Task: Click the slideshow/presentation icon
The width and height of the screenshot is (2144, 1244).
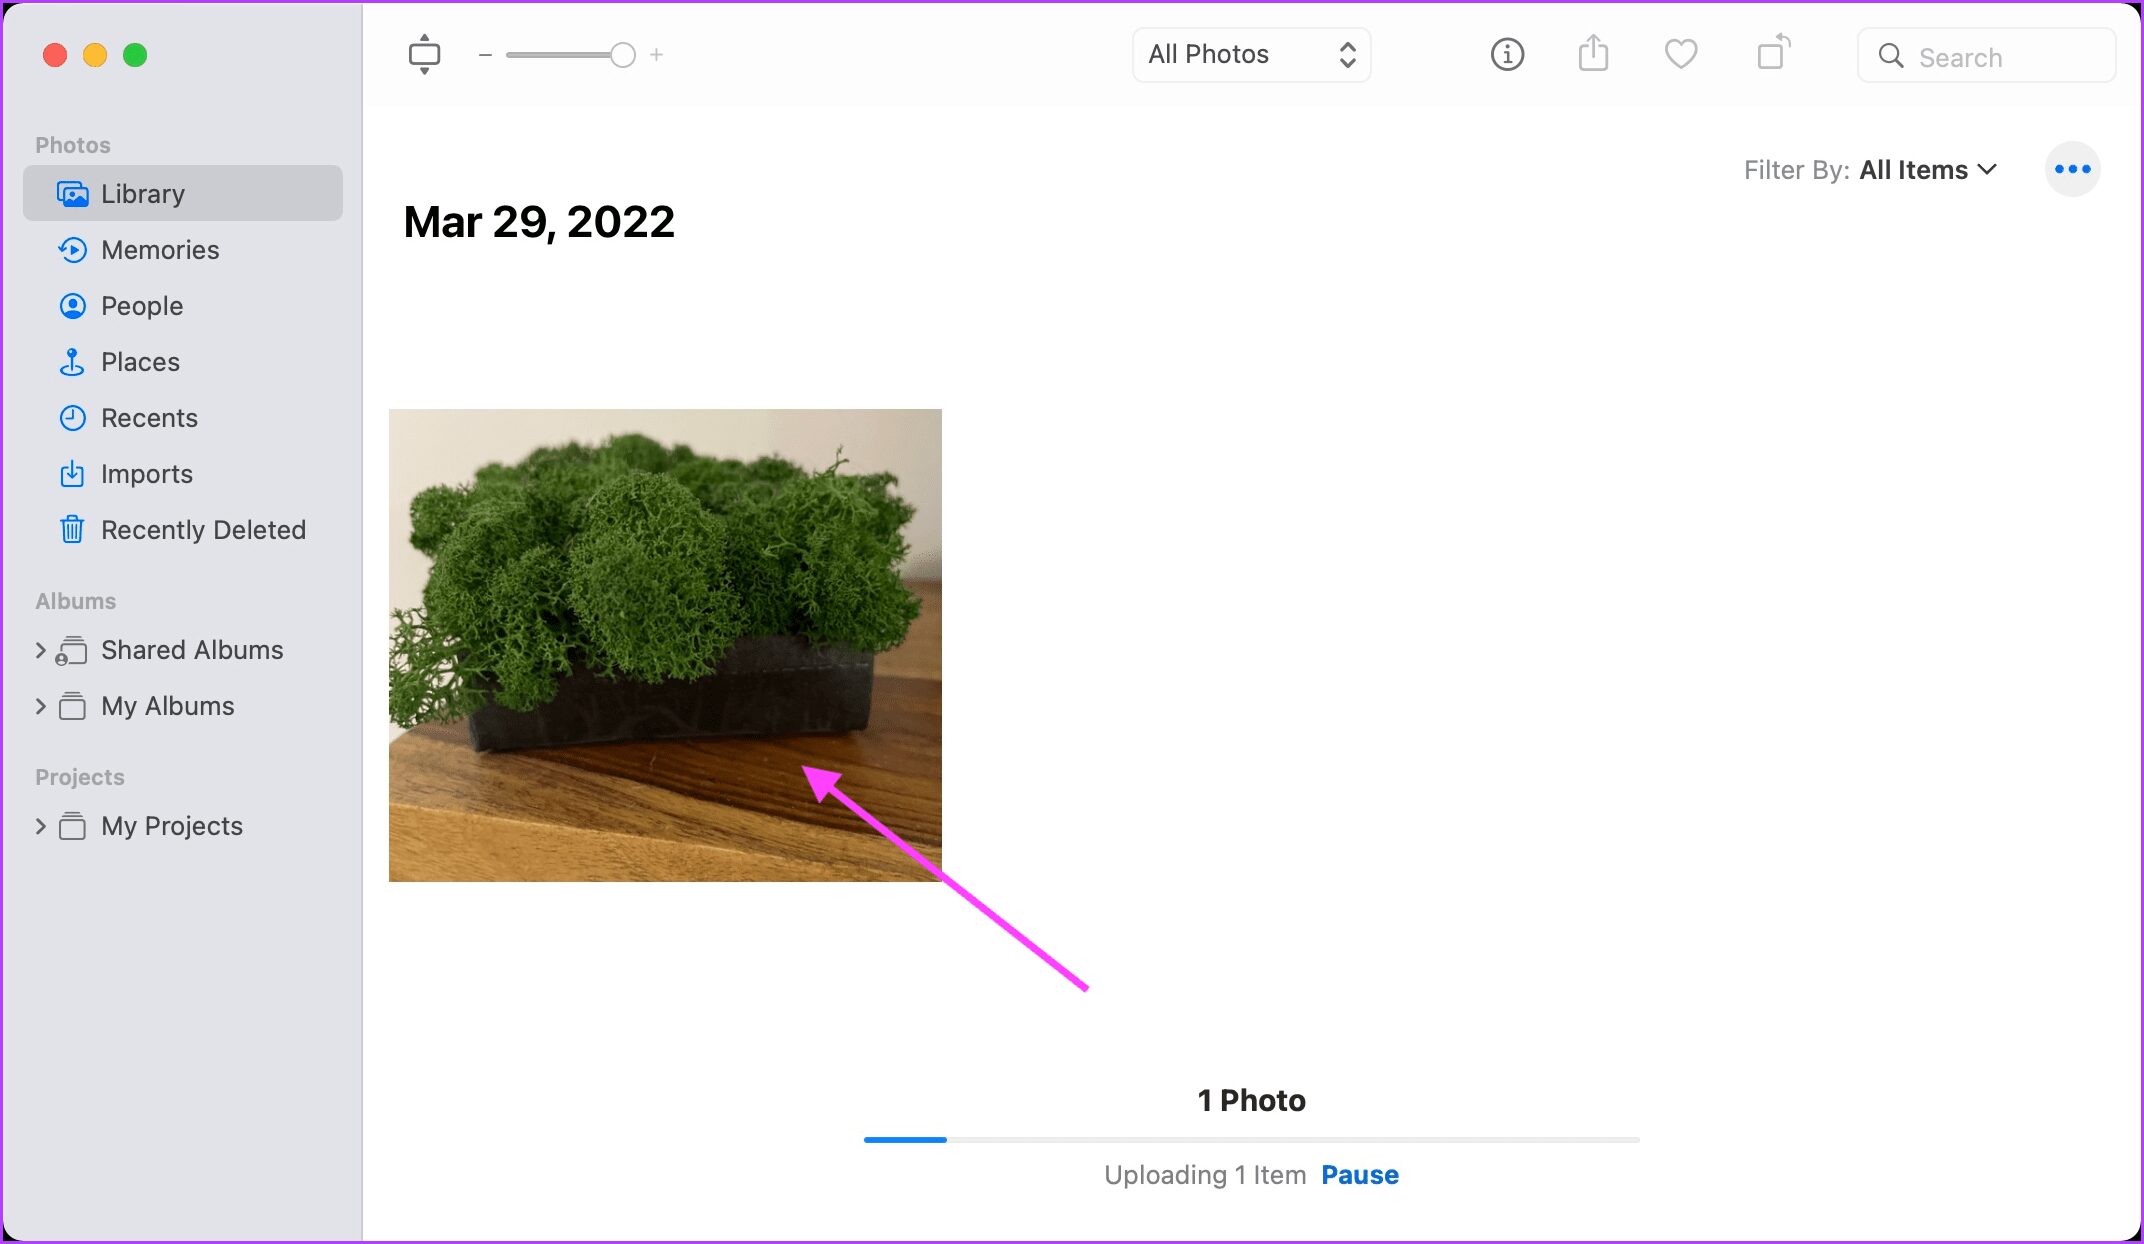Action: (x=423, y=55)
